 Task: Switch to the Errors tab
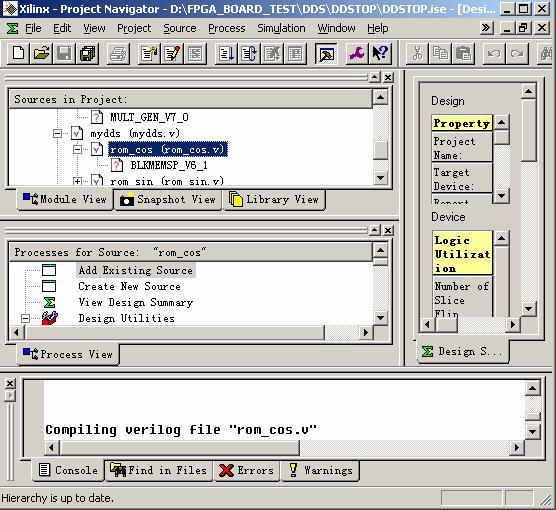[246, 470]
